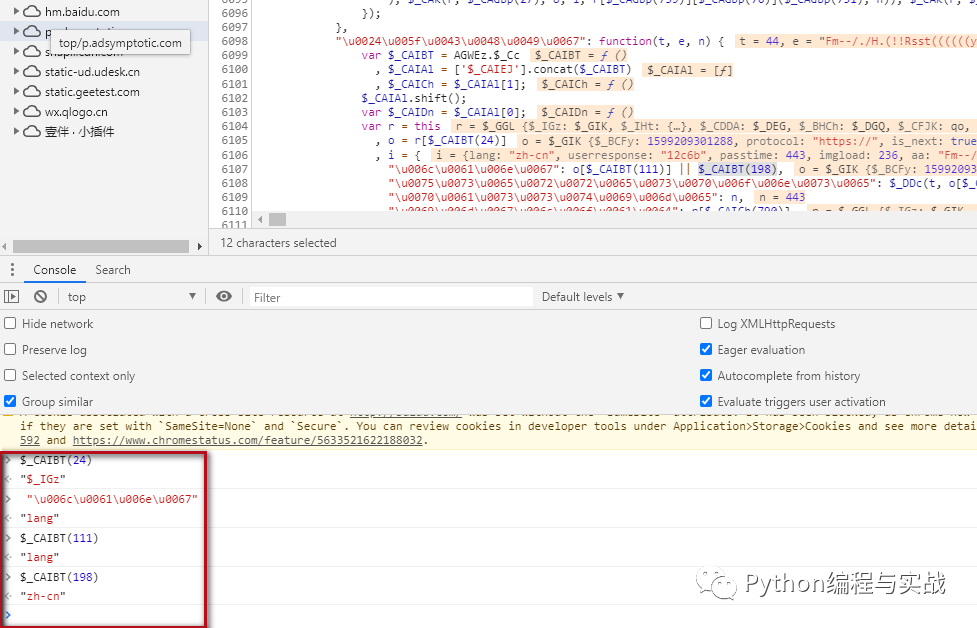
Task: Select static.geetest.com in the sources tree
Action: coord(92,92)
